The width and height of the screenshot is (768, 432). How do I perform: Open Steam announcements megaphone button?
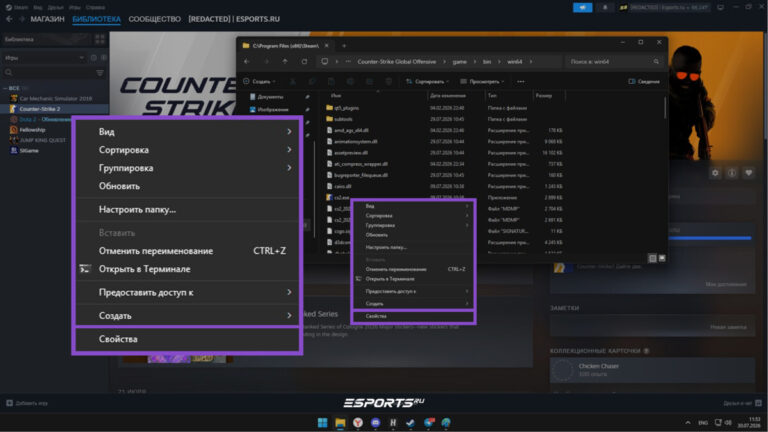(x=582, y=7)
